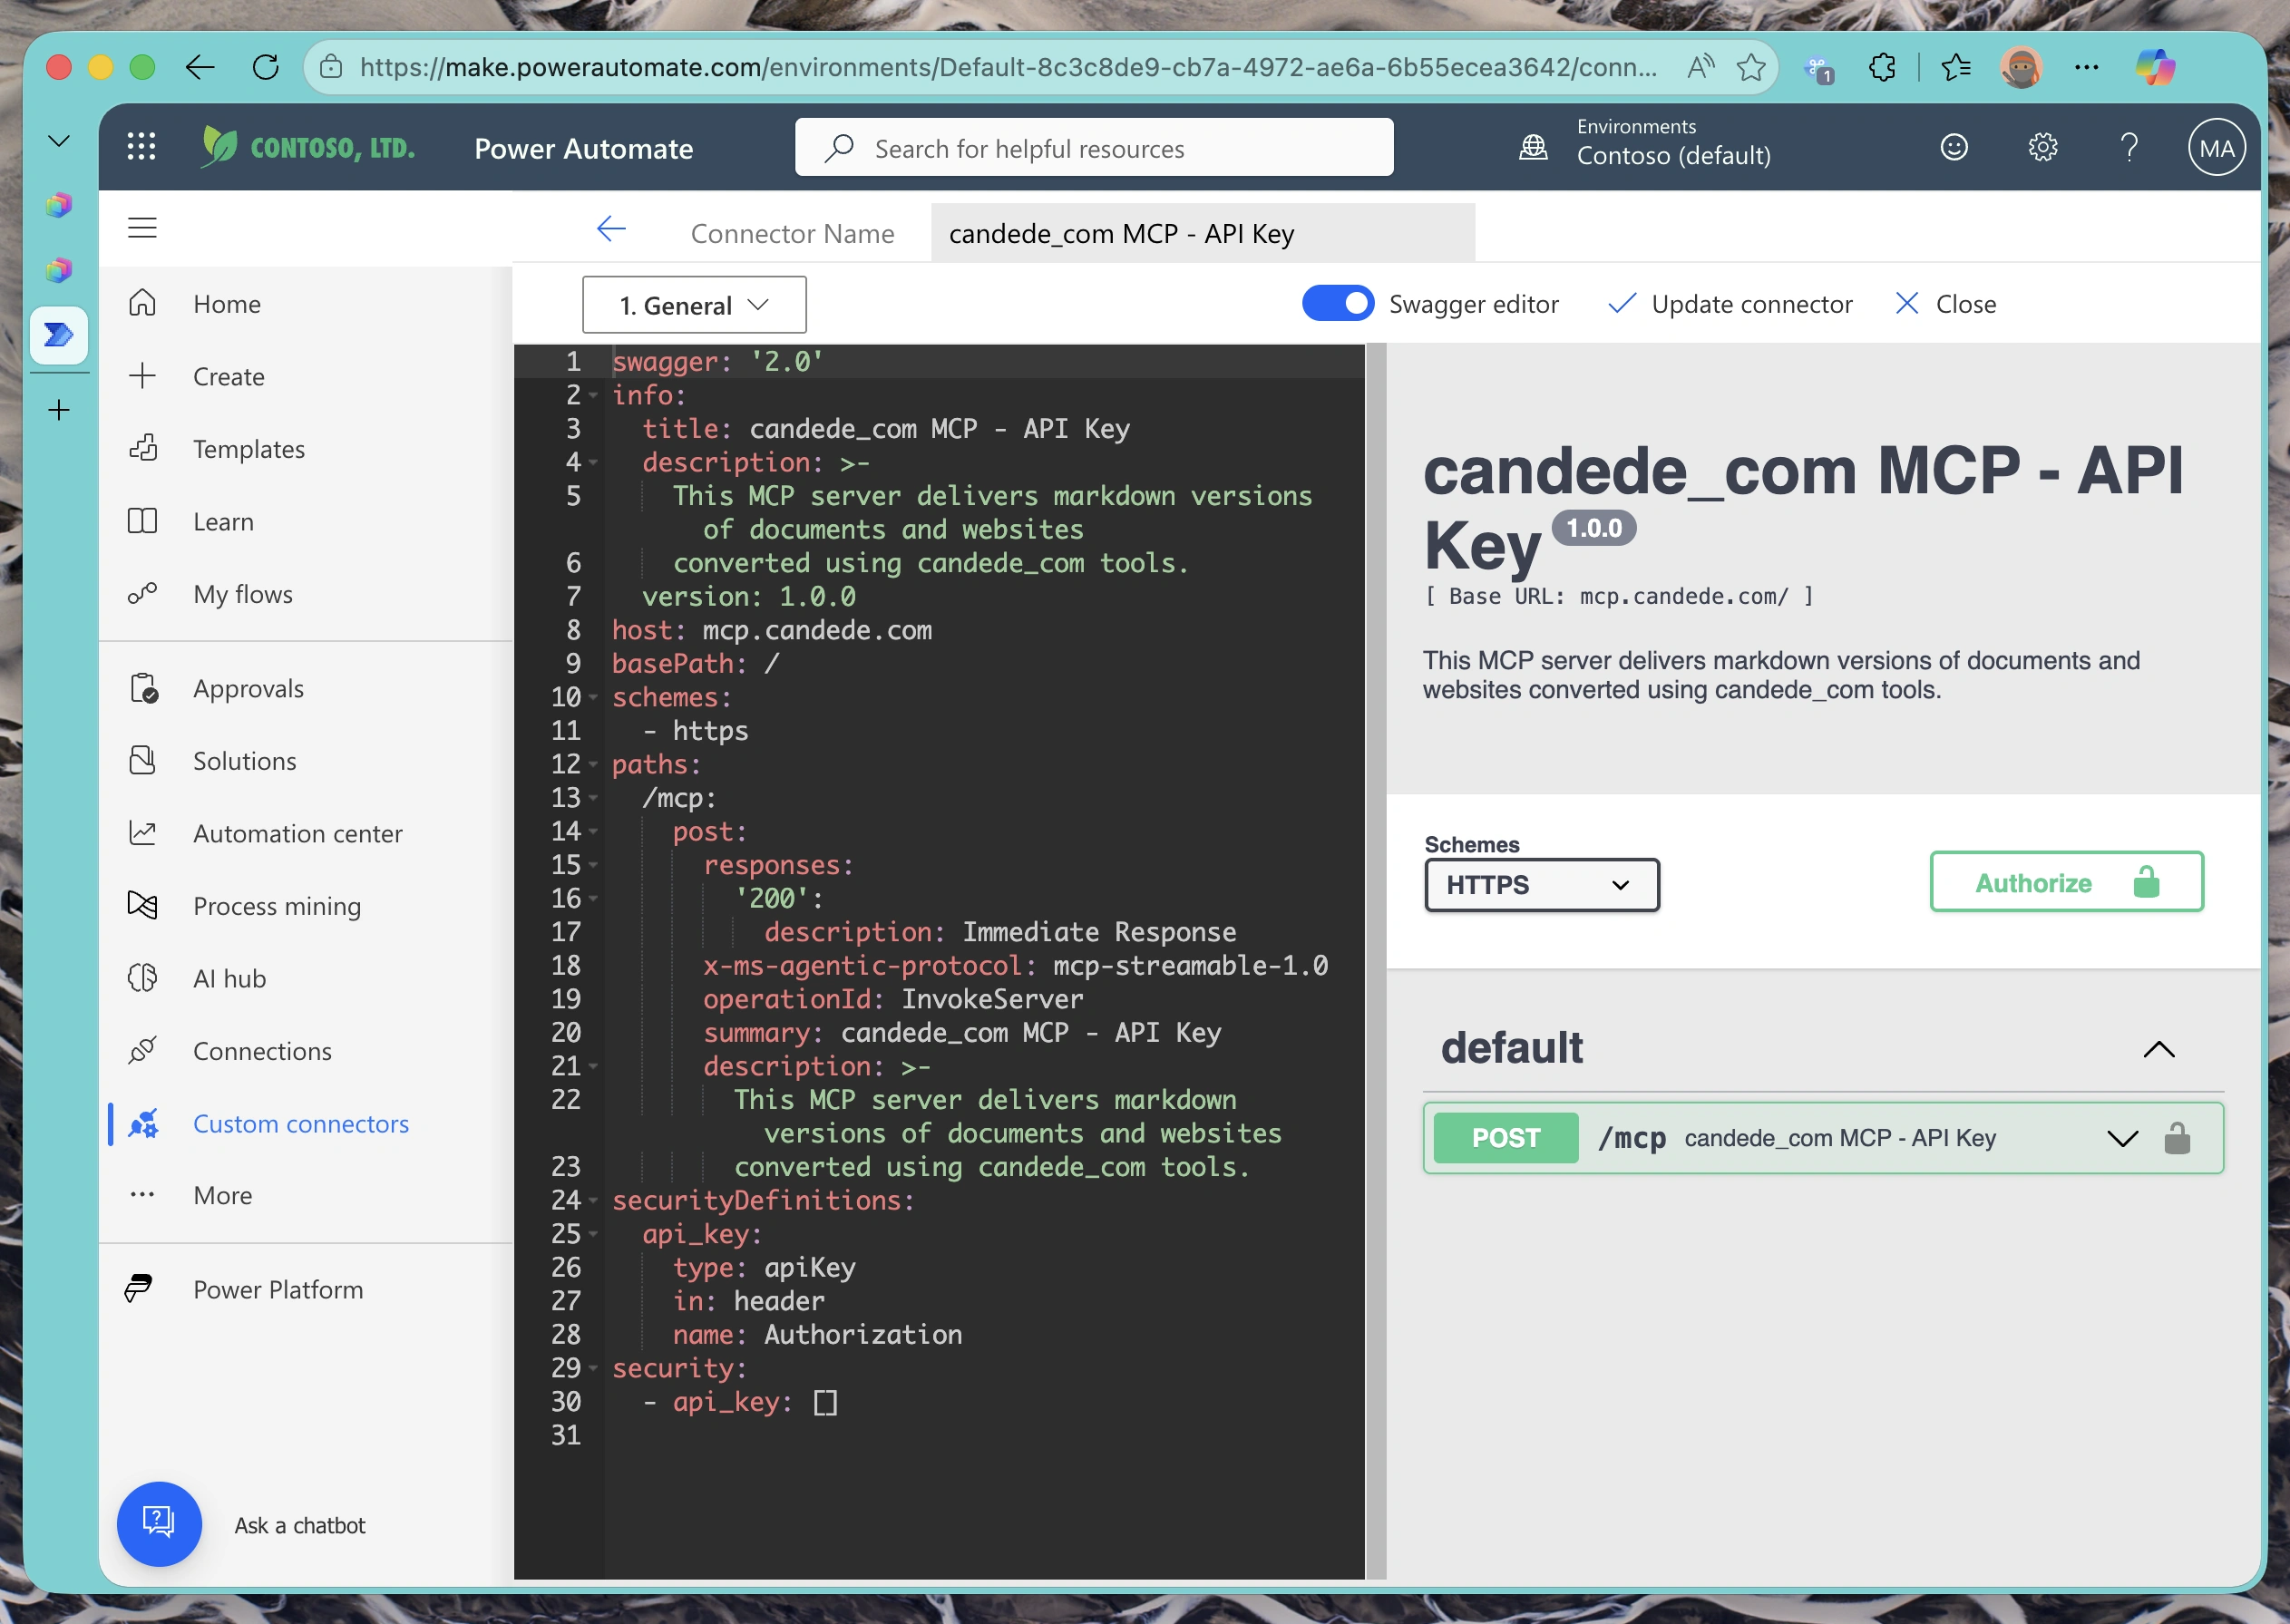Screen dimensions: 2290x1624
Task: Click the Contoso leaf logo
Action: 218,147
